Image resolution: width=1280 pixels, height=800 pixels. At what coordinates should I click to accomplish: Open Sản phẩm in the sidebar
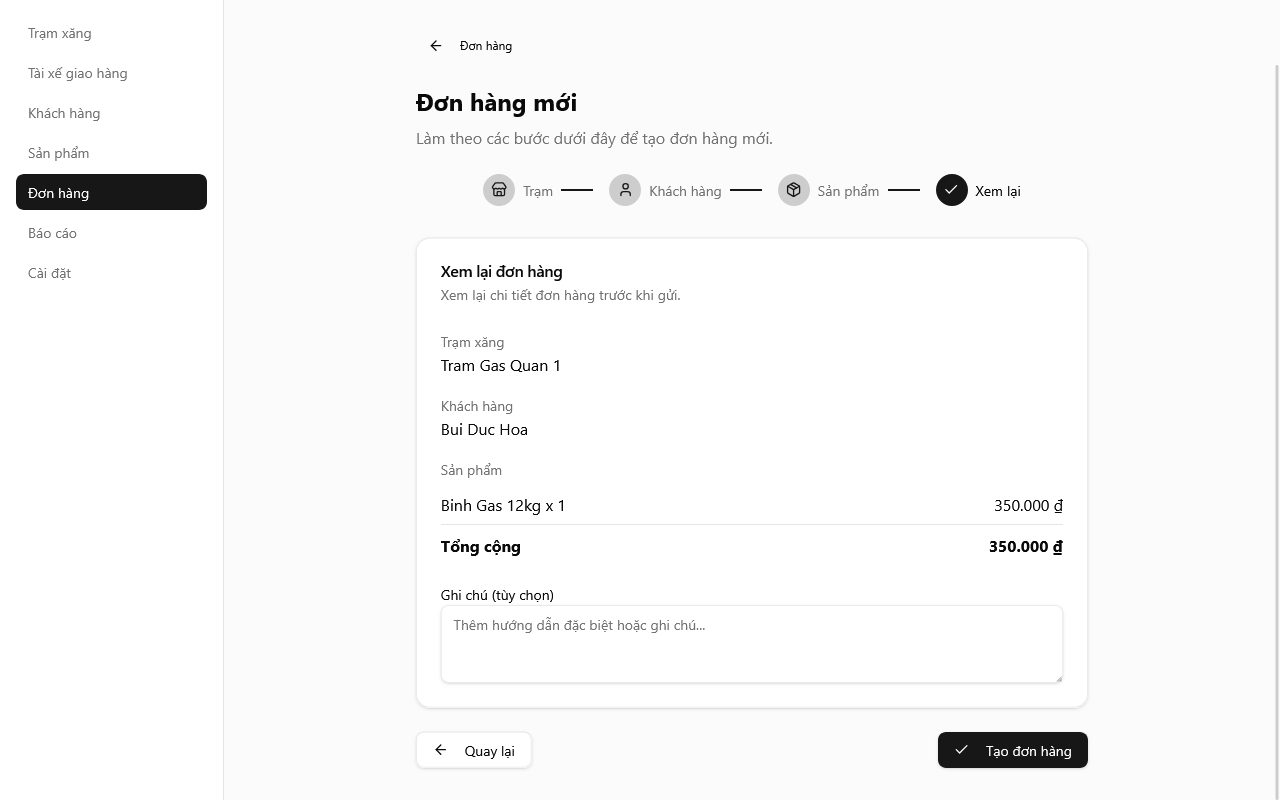[x=59, y=153]
